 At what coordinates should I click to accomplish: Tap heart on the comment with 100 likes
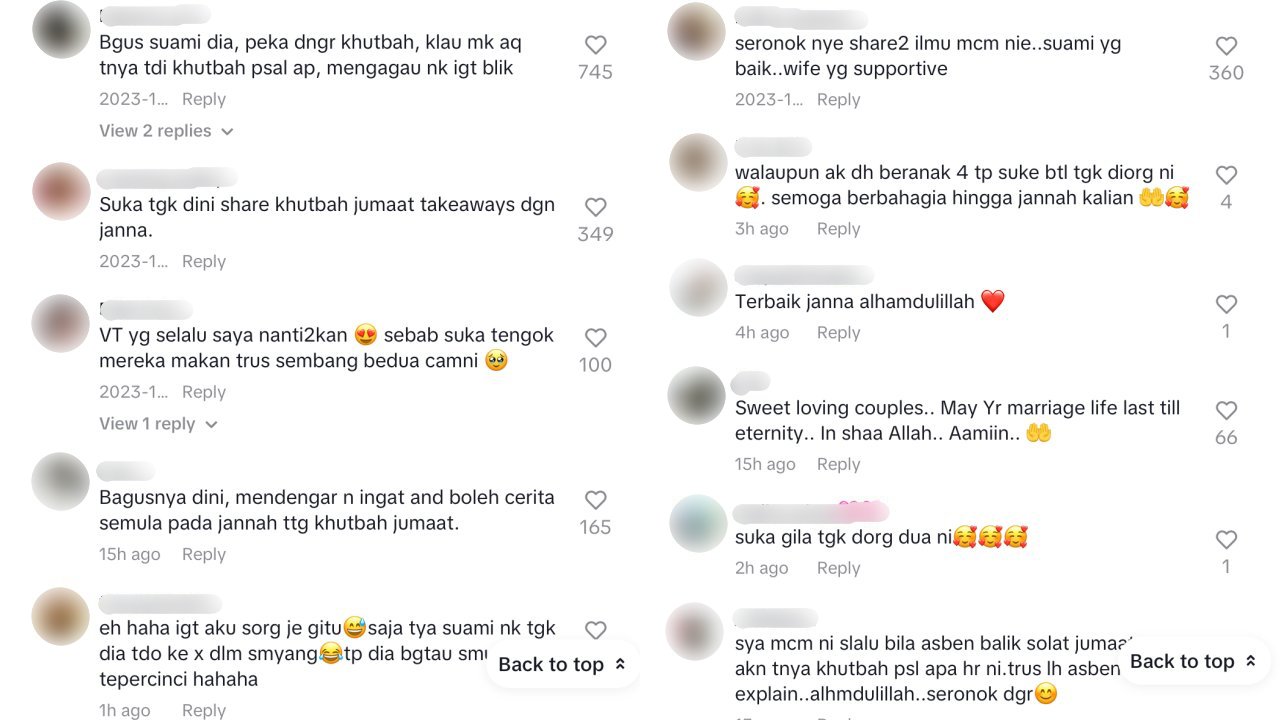point(595,338)
